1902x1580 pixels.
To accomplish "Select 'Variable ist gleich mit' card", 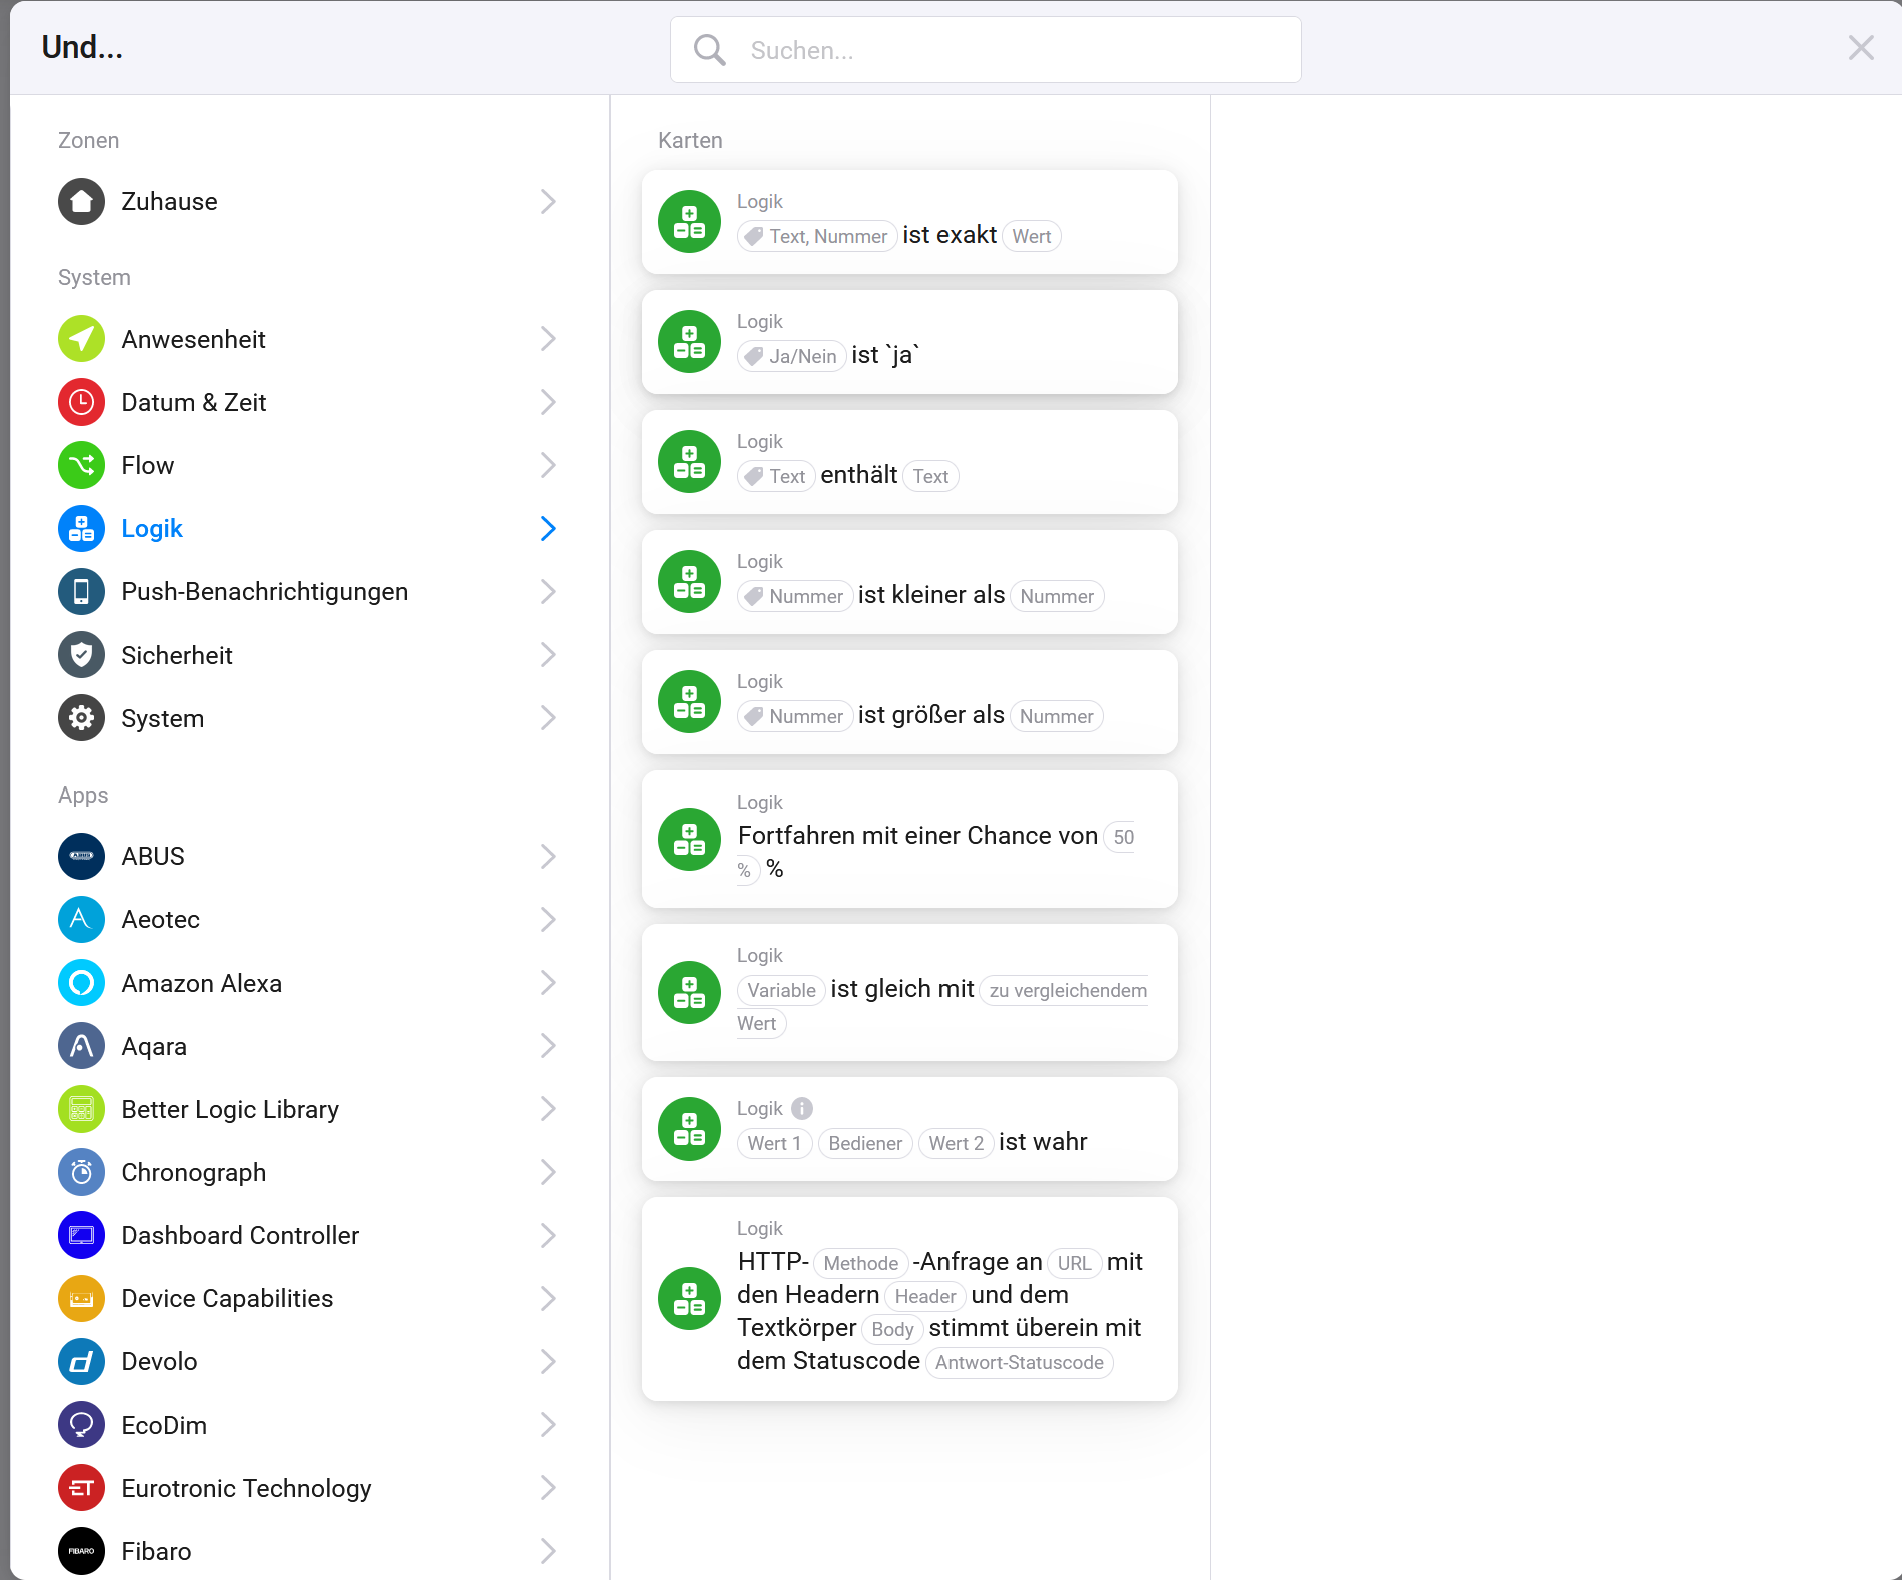I will [x=910, y=992].
